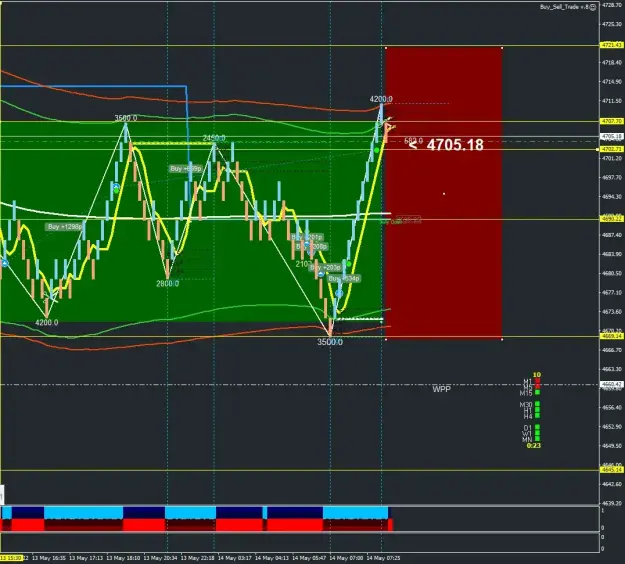
Task: Click the yellow 4645.14 price level tag
Action: pyautogui.click(x=612, y=470)
